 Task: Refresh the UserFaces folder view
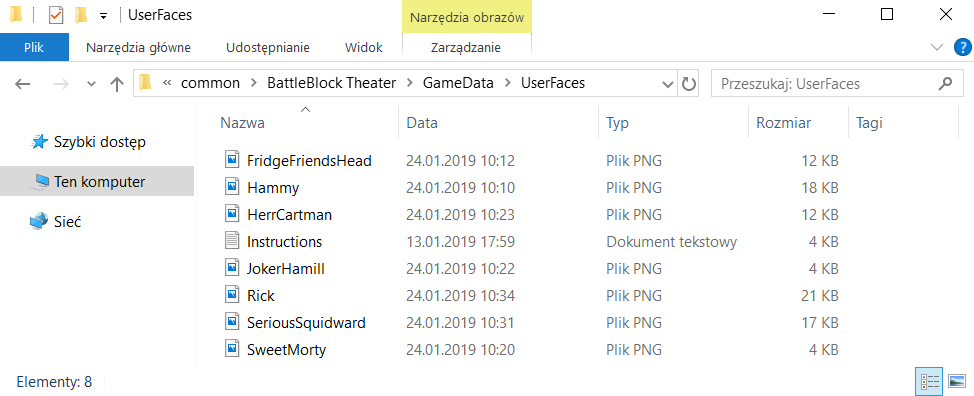(x=688, y=84)
